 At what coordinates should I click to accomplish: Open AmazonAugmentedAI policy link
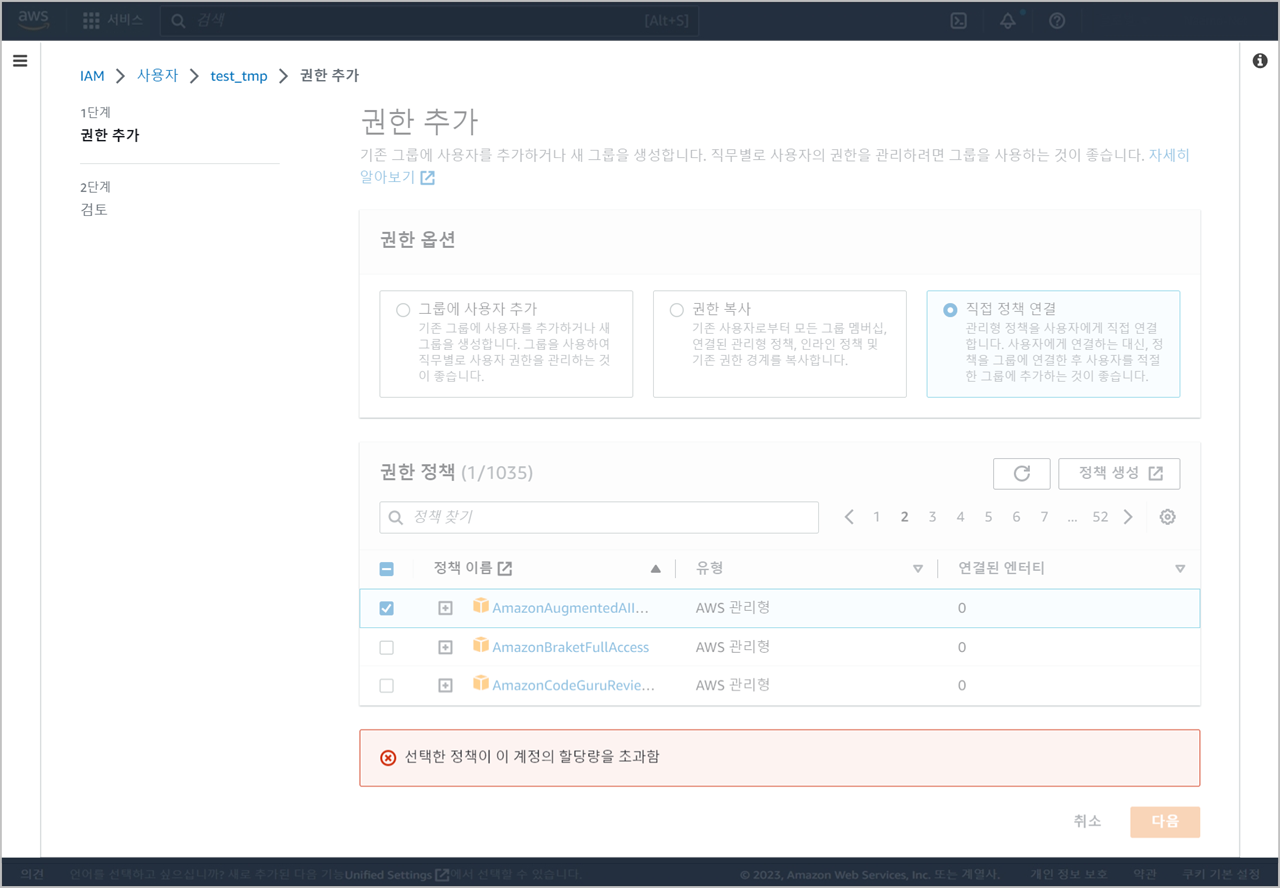pyautogui.click(x=571, y=608)
